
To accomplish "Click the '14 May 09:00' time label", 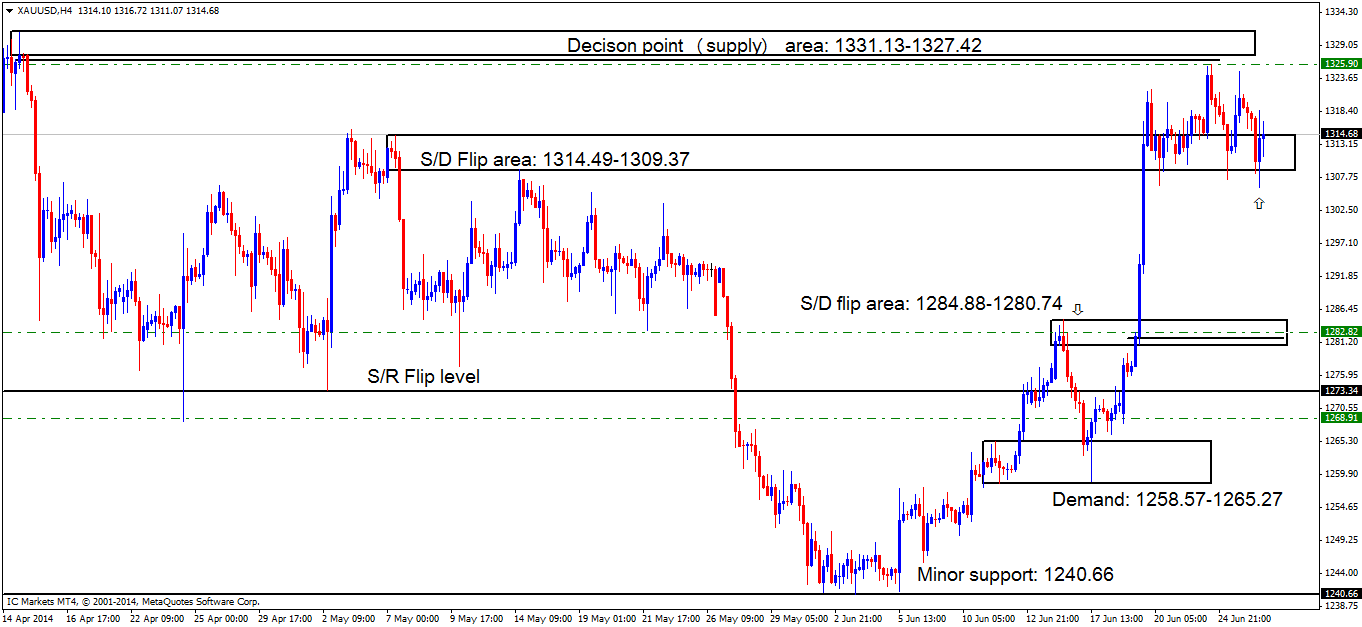I will point(541,619).
